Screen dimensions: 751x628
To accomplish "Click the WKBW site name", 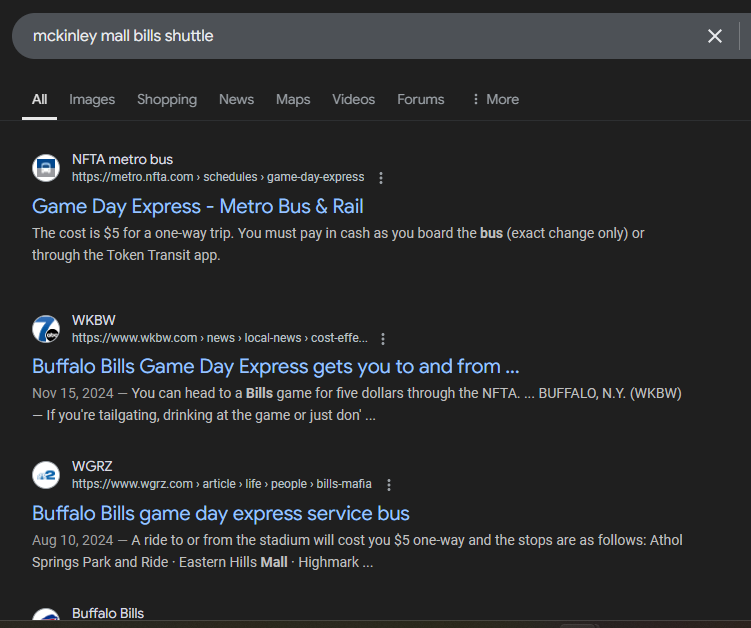I will click(93, 320).
